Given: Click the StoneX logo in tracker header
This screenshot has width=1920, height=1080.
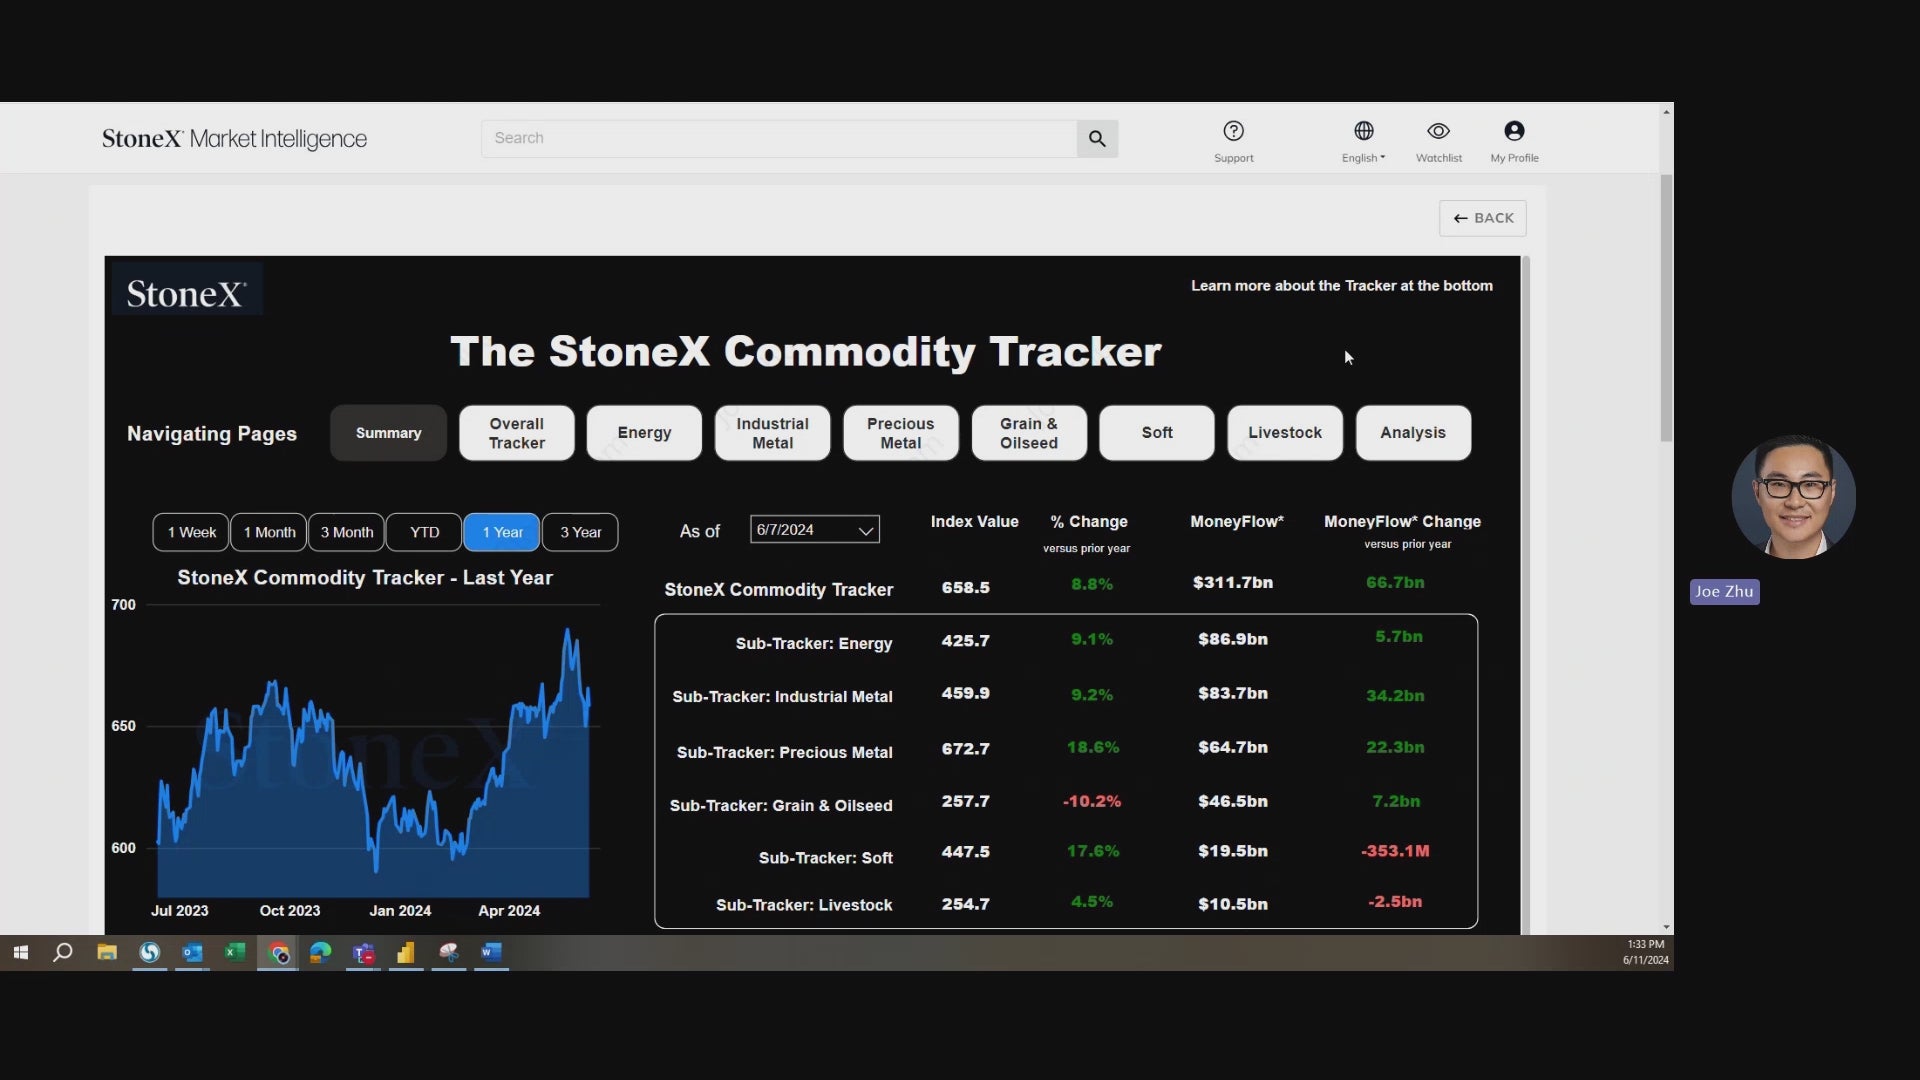Looking at the screenshot, I should pyautogui.click(x=187, y=292).
